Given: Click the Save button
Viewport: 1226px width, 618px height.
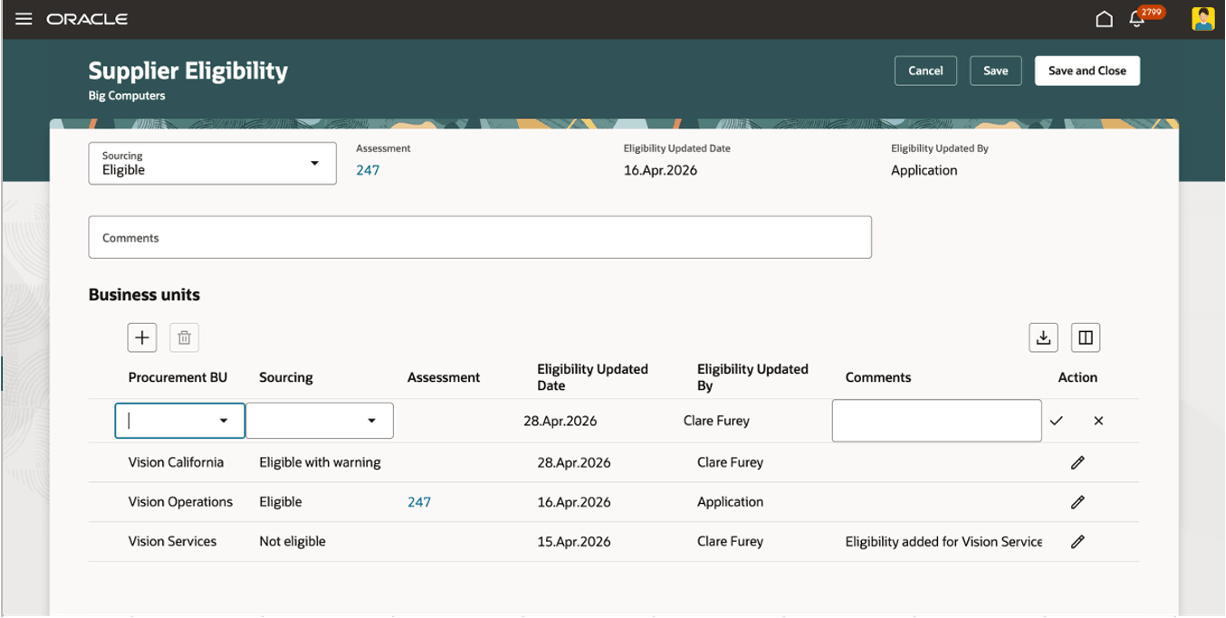Looking at the screenshot, I should coord(995,71).
